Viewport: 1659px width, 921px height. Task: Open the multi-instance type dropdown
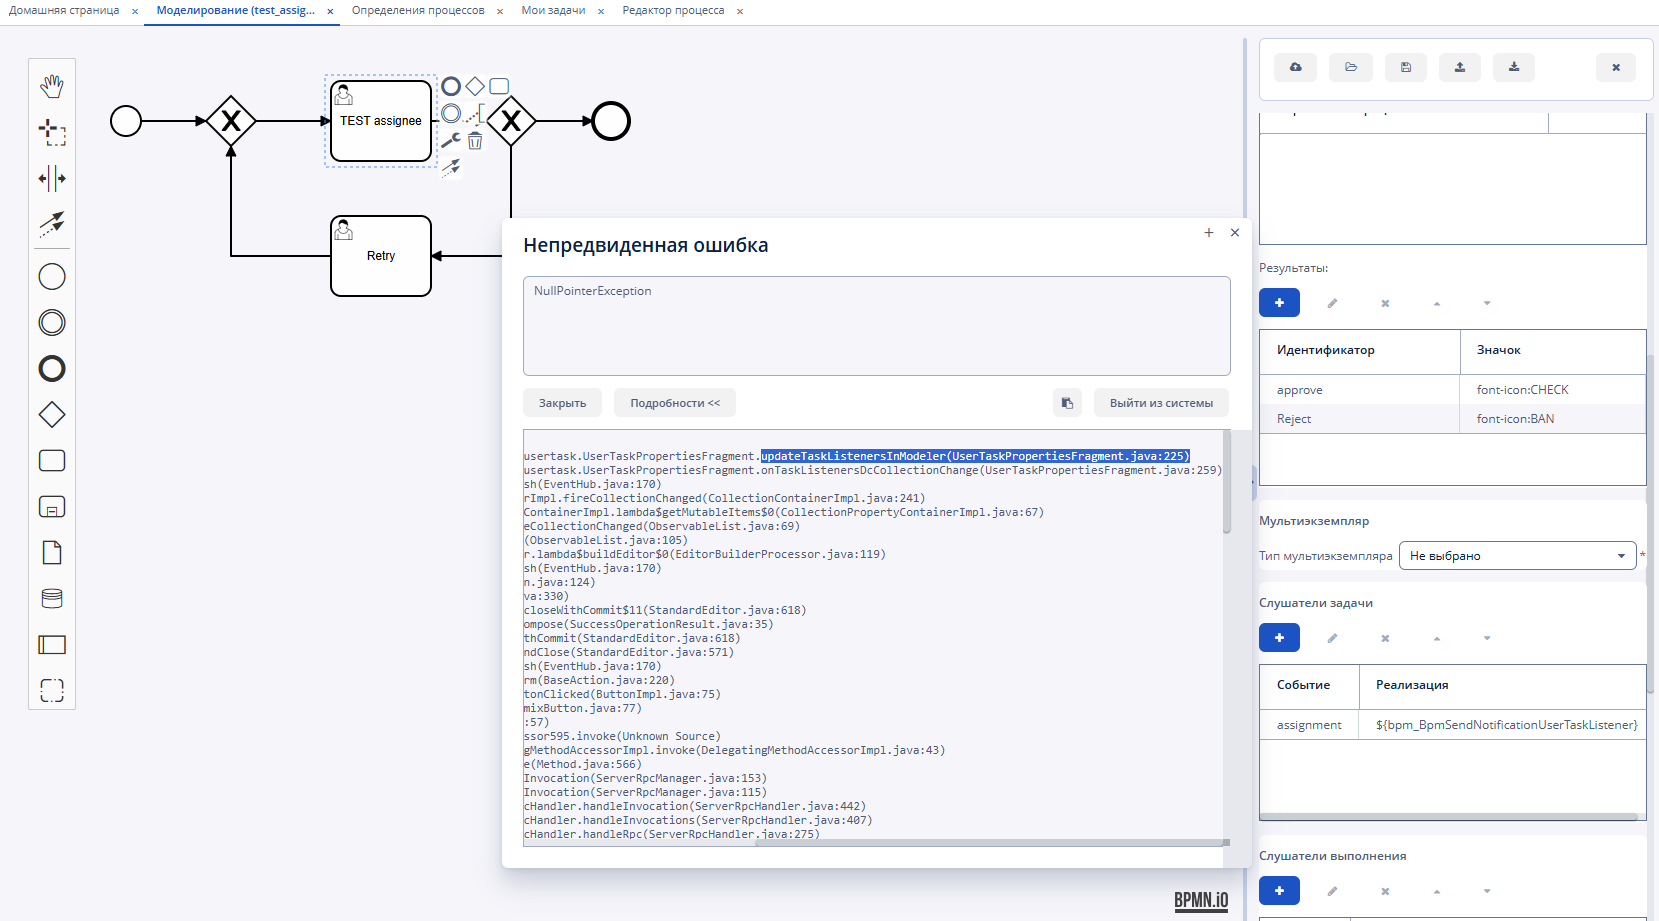click(x=1516, y=556)
